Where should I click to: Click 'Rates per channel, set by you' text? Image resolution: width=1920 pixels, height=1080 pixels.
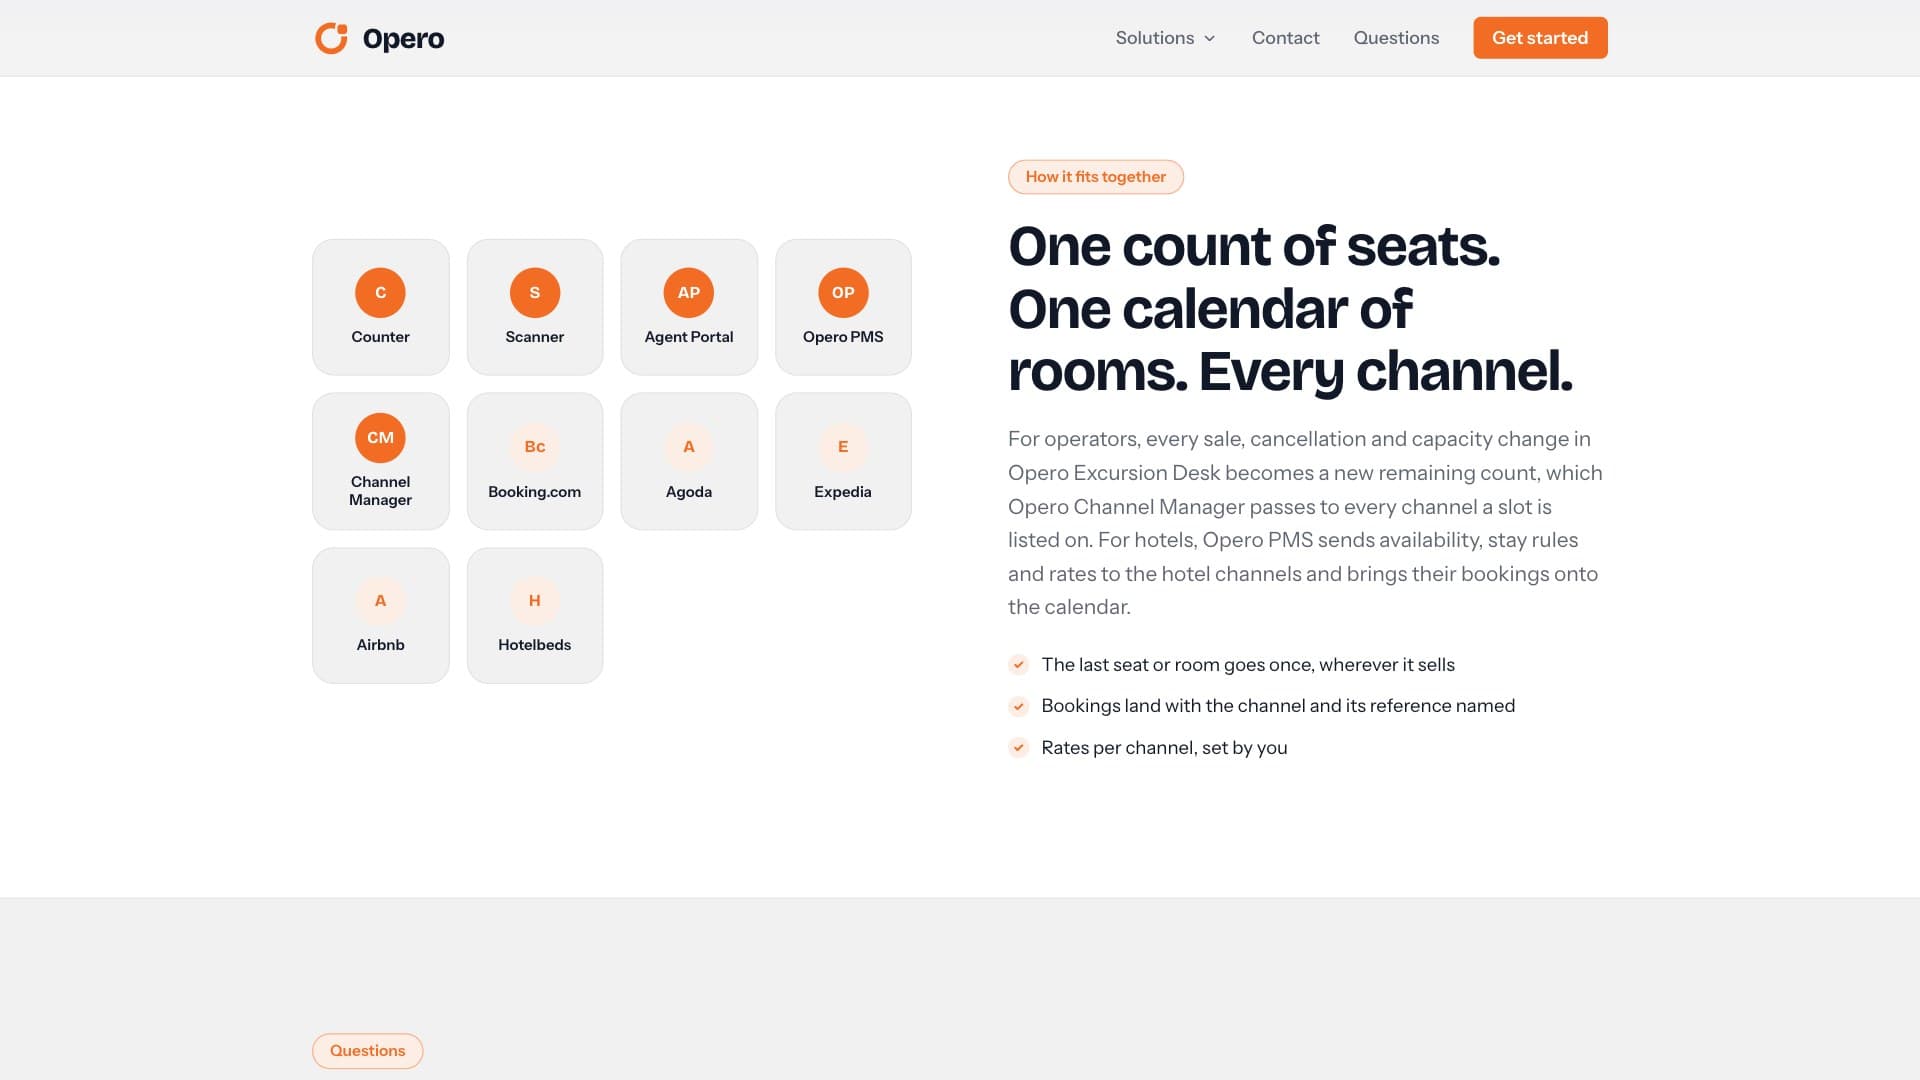click(x=1164, y=748)
